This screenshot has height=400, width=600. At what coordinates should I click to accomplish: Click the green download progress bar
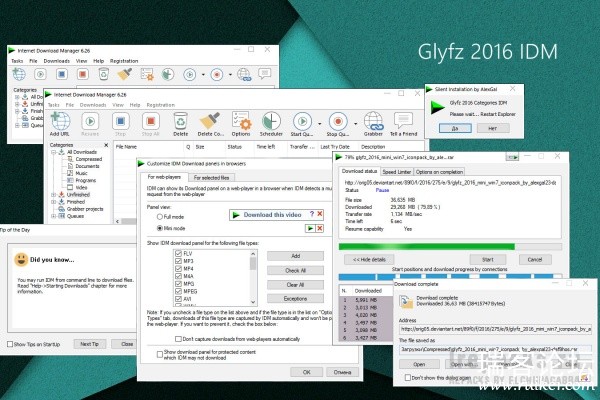click(450, 247)
